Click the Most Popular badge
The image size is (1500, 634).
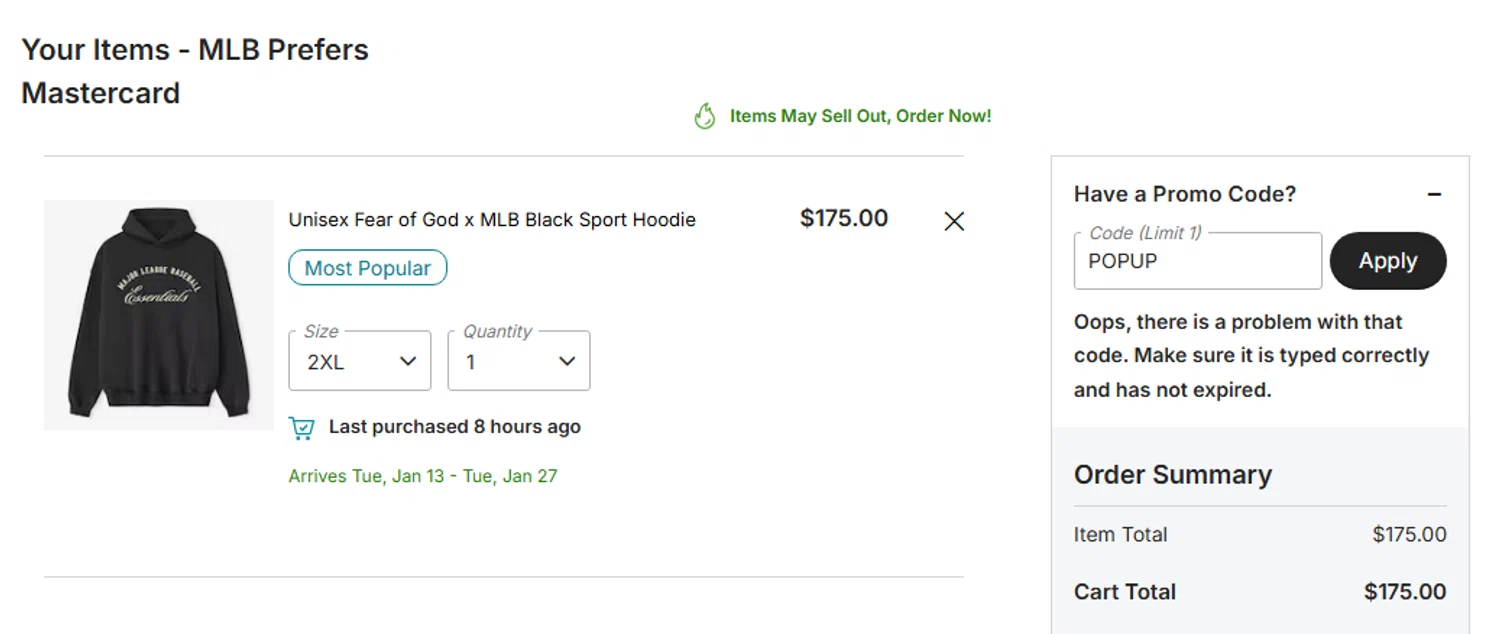pos(367,268)
